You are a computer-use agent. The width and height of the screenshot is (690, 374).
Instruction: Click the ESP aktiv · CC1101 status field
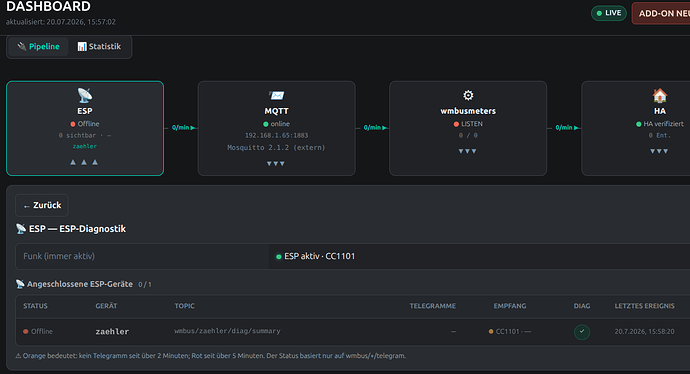[480, 257]
